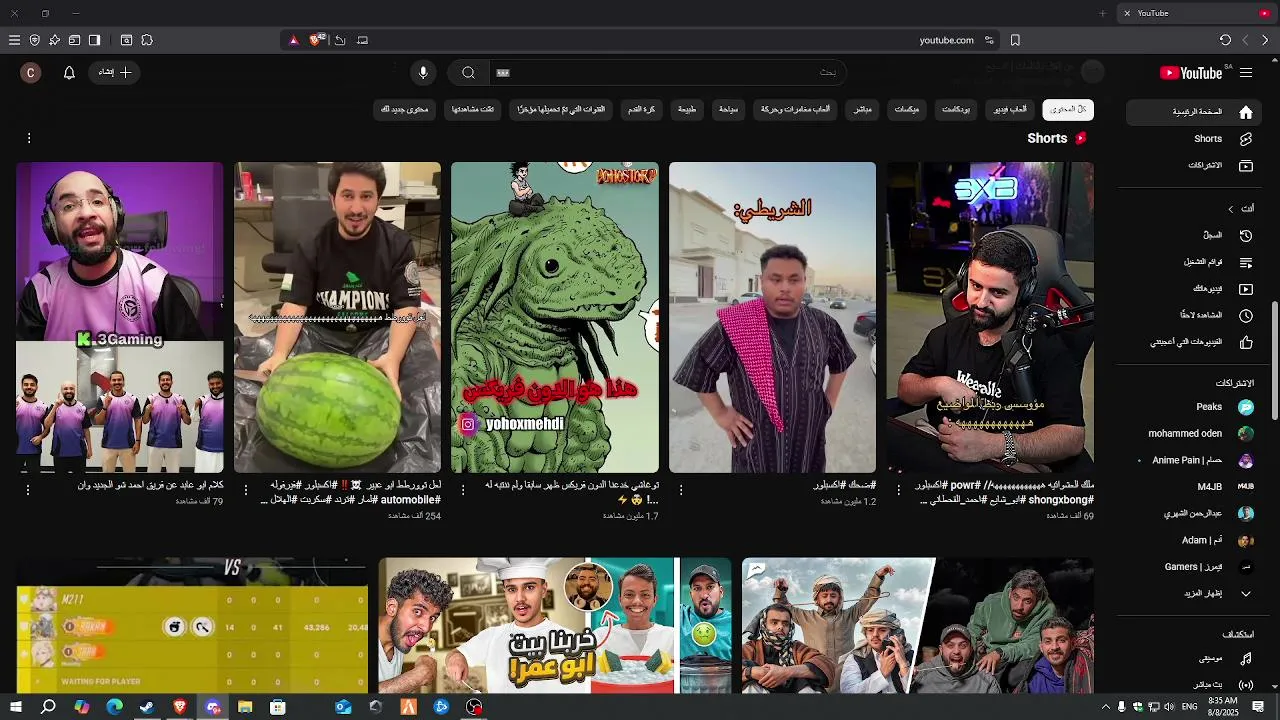Open History (السجل) in the sidebar

click(1192, 236)
